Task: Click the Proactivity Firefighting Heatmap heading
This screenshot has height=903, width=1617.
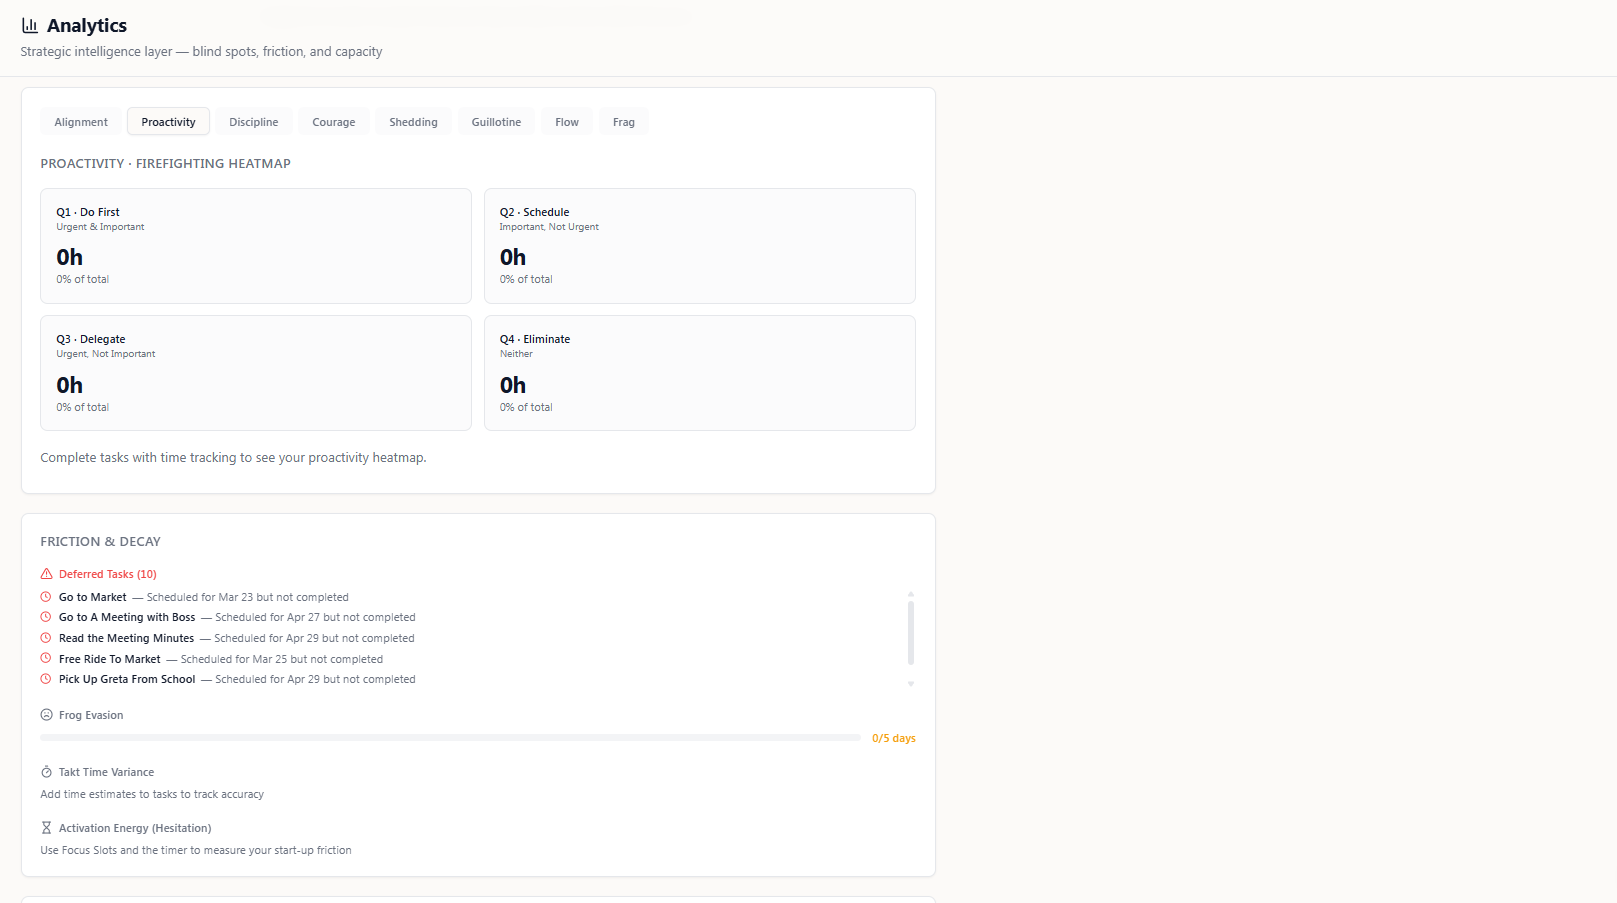Action: pyautogui.click(x=165, y=163)
